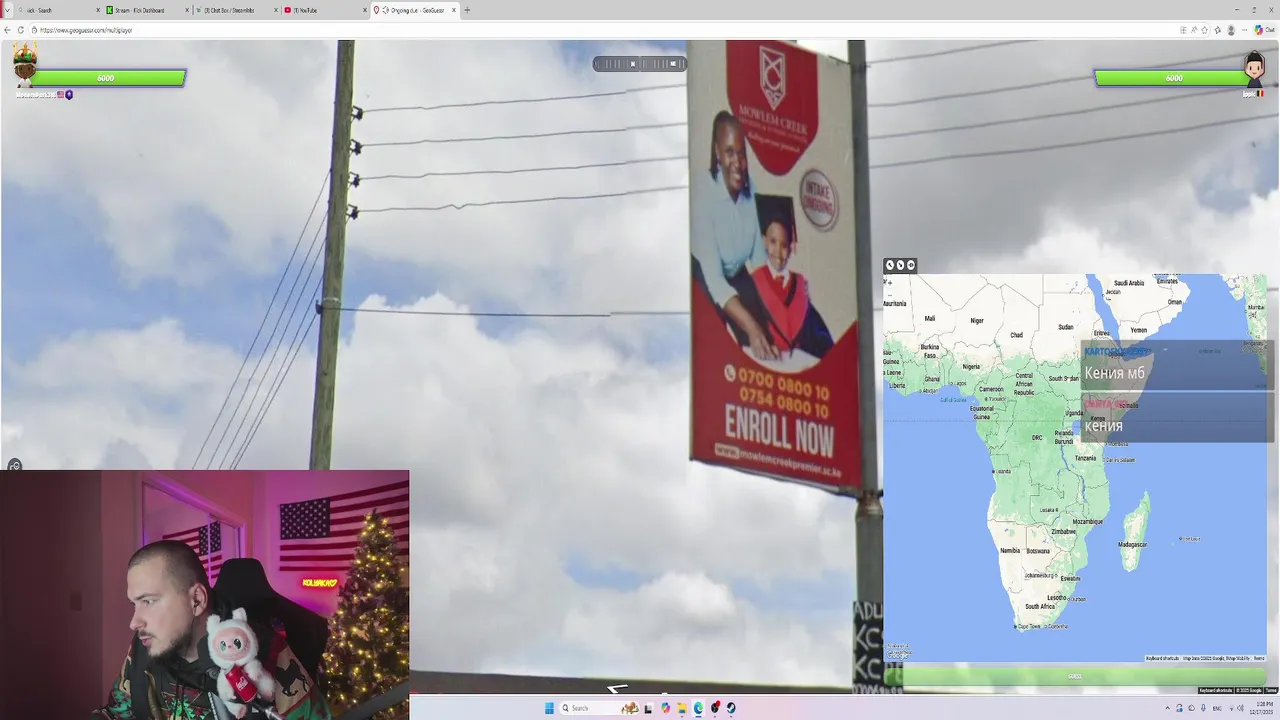Open Steam from the taskbar
This screenshot has width=1280, height=720.
click(731, 708)
